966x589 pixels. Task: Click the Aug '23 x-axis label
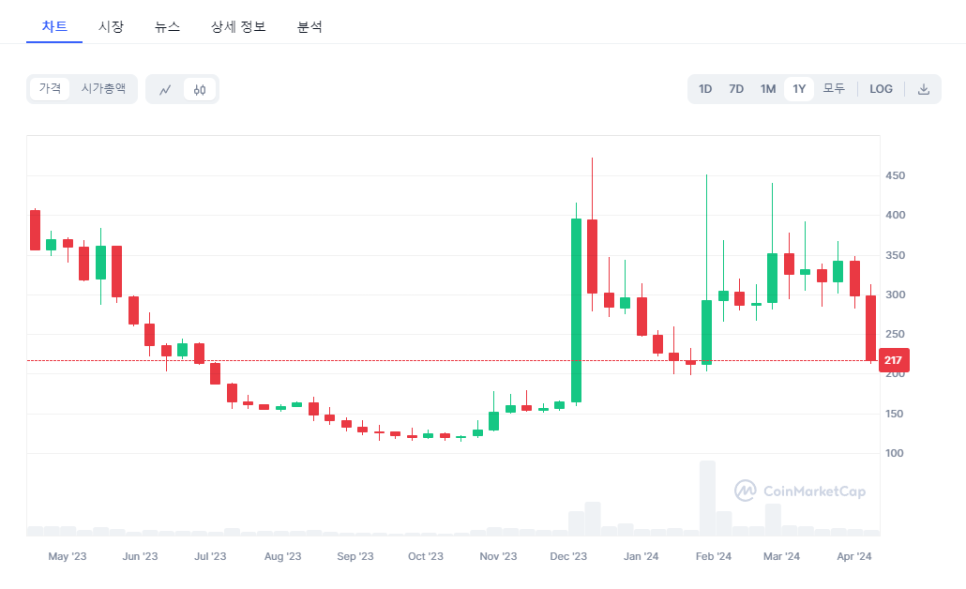pyautogui.click(x=283, y=556)
